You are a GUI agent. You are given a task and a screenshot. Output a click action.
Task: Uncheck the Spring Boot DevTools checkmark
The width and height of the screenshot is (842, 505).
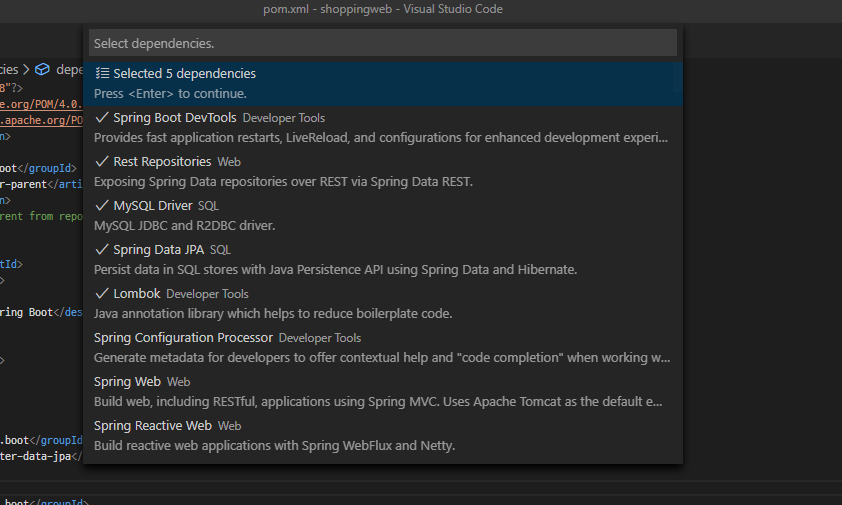point(101,117)
